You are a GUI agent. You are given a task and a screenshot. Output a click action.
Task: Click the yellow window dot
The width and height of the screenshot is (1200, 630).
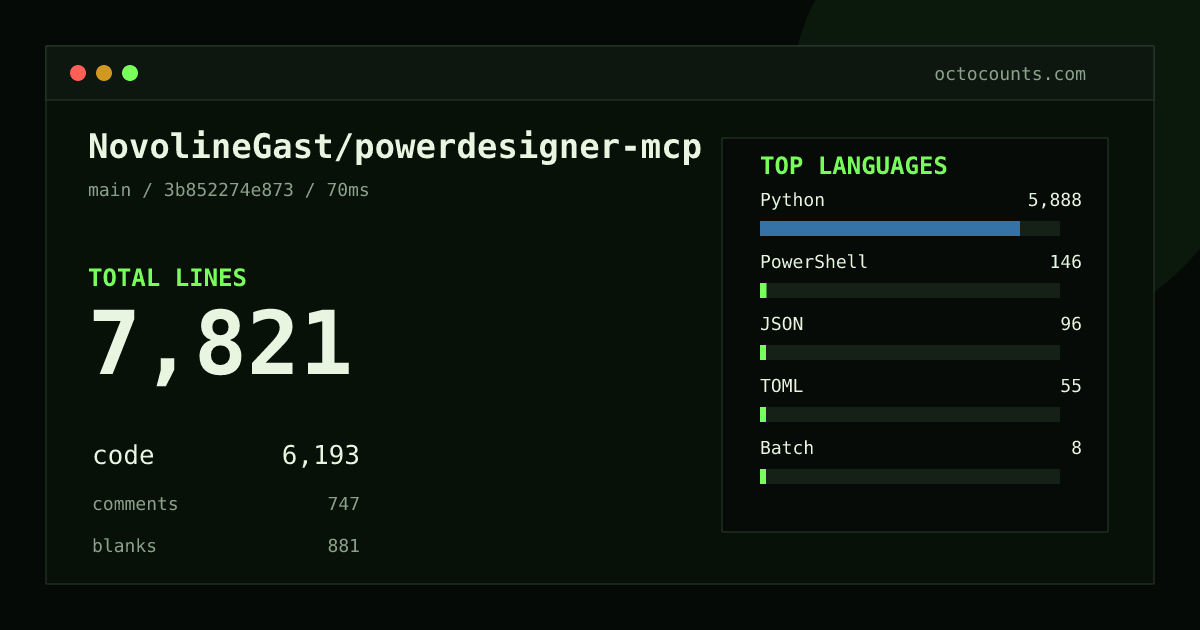click(x=104, y=73)
